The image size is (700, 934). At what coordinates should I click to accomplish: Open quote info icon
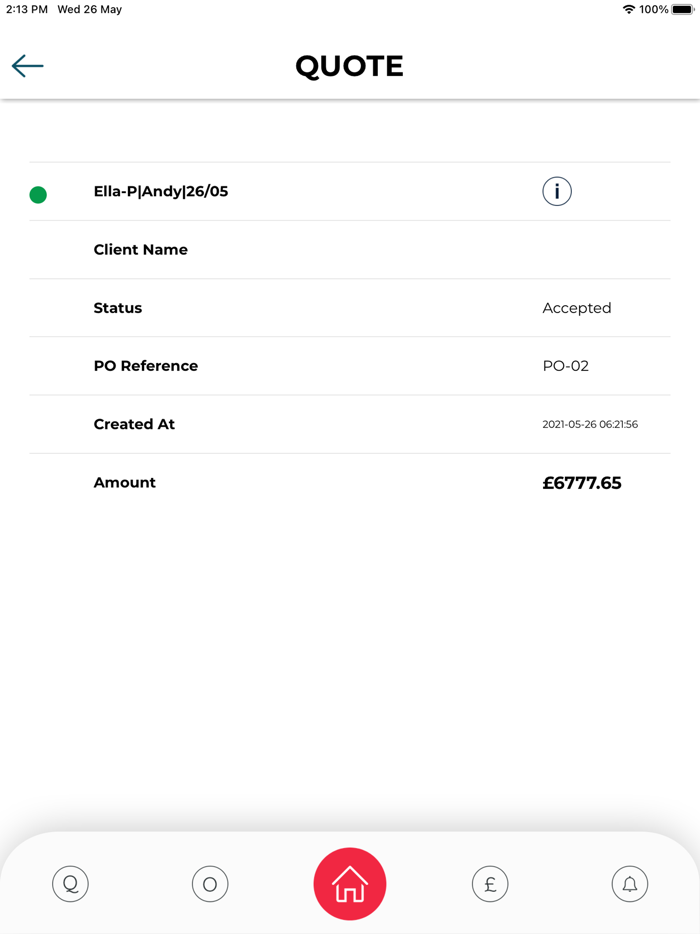pos(557,191)
